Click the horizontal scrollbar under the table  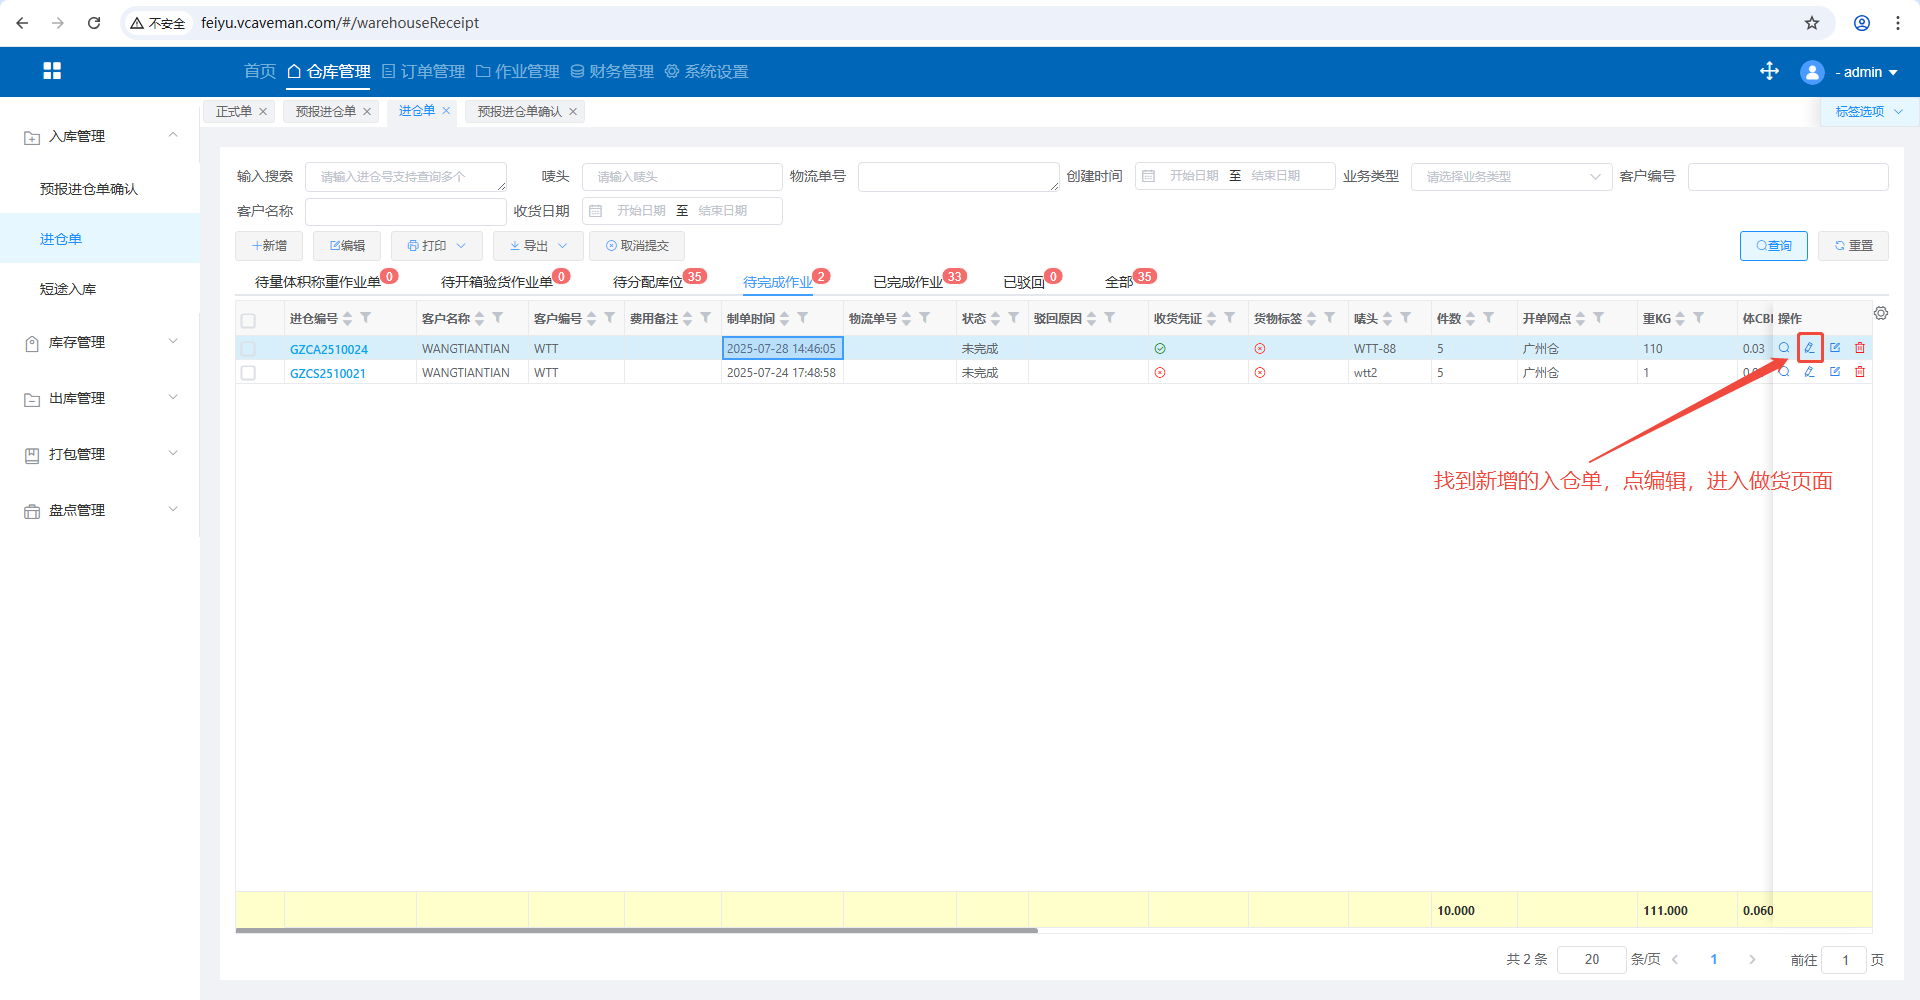click(x=636, y=930)
